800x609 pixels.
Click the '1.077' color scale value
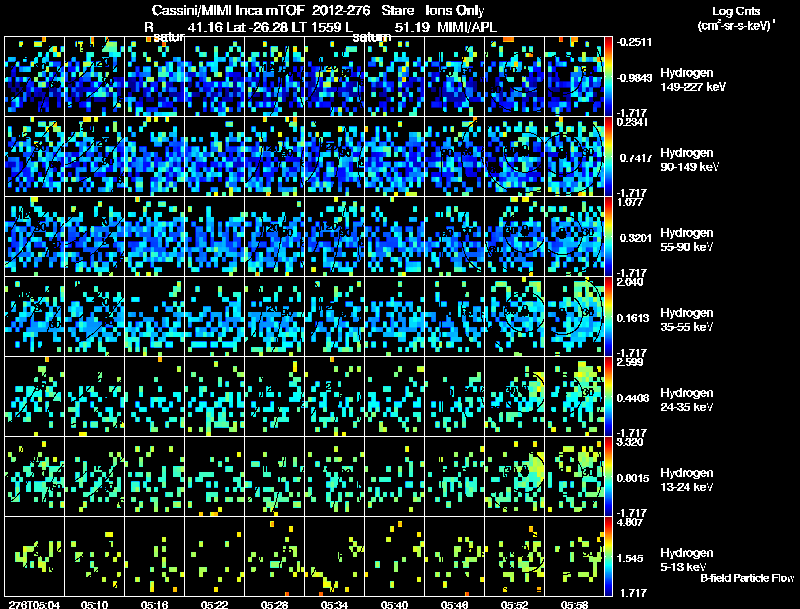pos(630,202)
